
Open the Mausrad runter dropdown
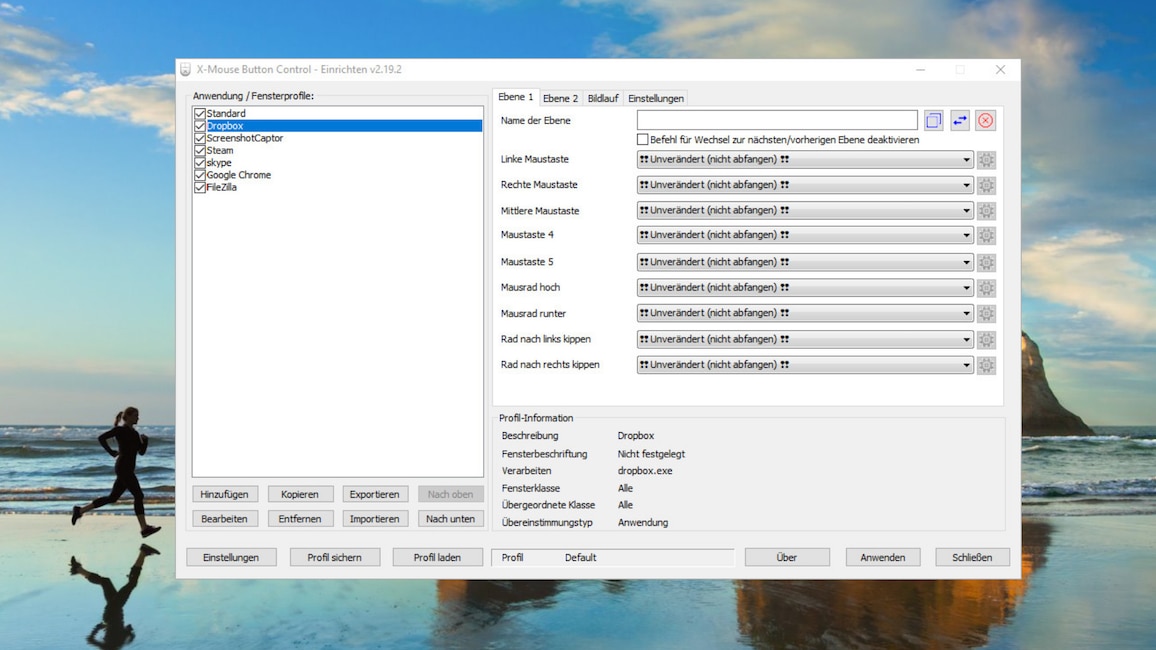click(x=805, y=313)
